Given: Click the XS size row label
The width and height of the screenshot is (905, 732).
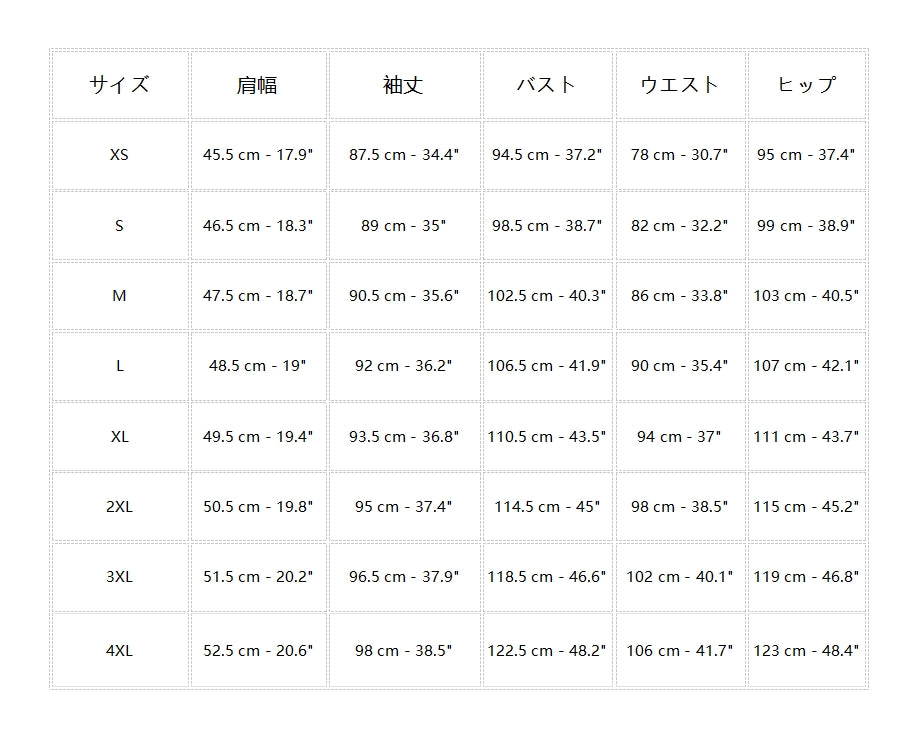Looking at the screenshot, I should pyautogui.click(x=119, y=155).
